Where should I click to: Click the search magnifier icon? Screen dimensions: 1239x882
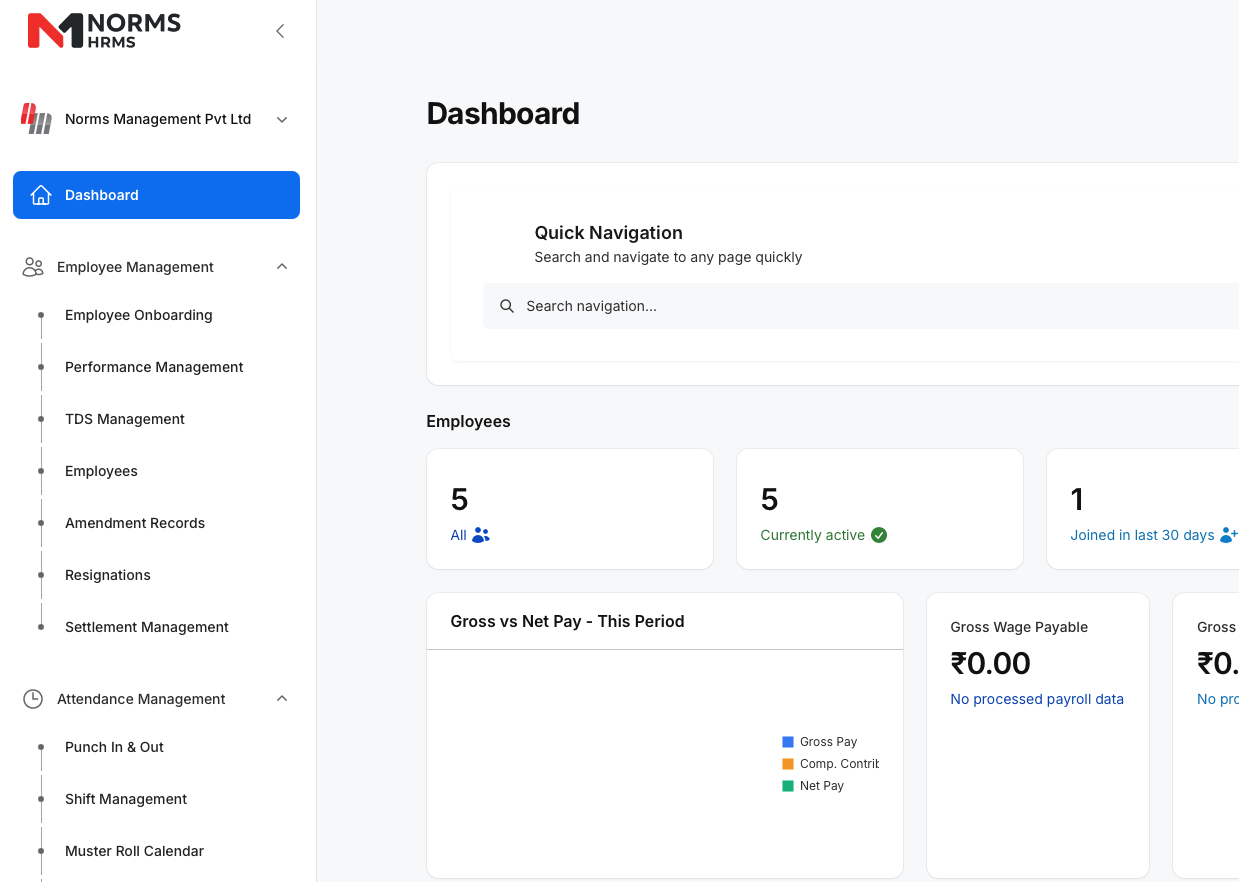tap(507, 306)
